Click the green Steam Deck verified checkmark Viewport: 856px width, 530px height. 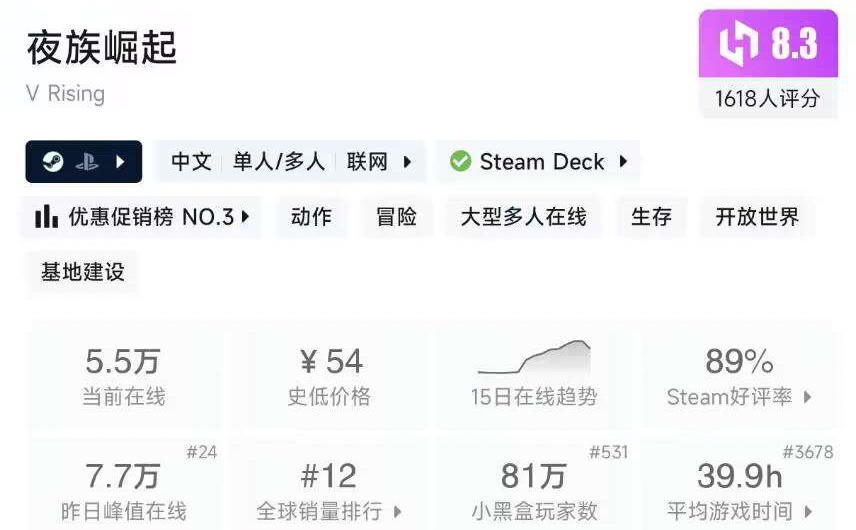tap(460, 162)
